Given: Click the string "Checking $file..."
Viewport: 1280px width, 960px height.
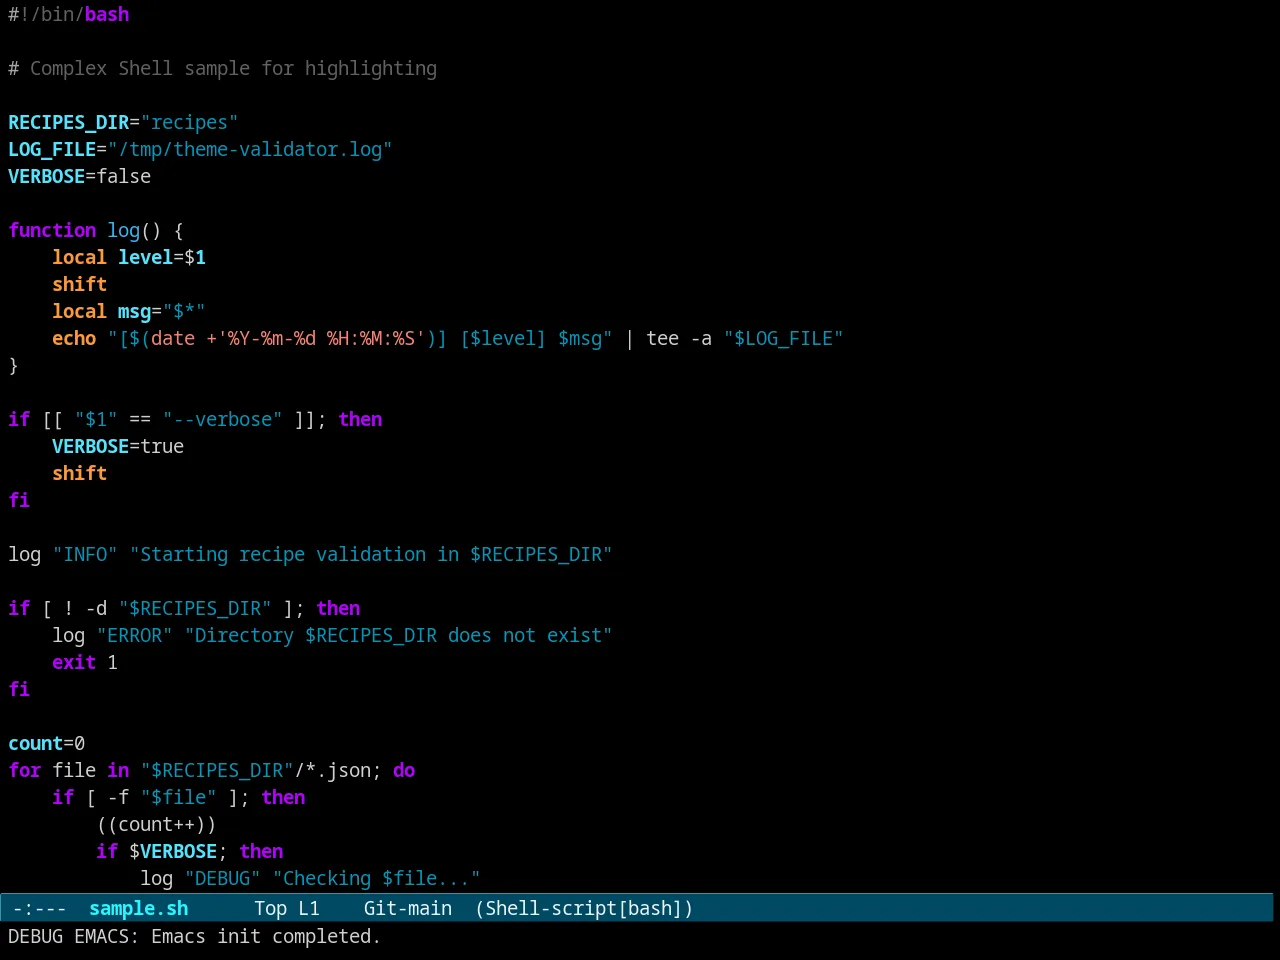Looking at the screenshot, I should pos(376,878).
